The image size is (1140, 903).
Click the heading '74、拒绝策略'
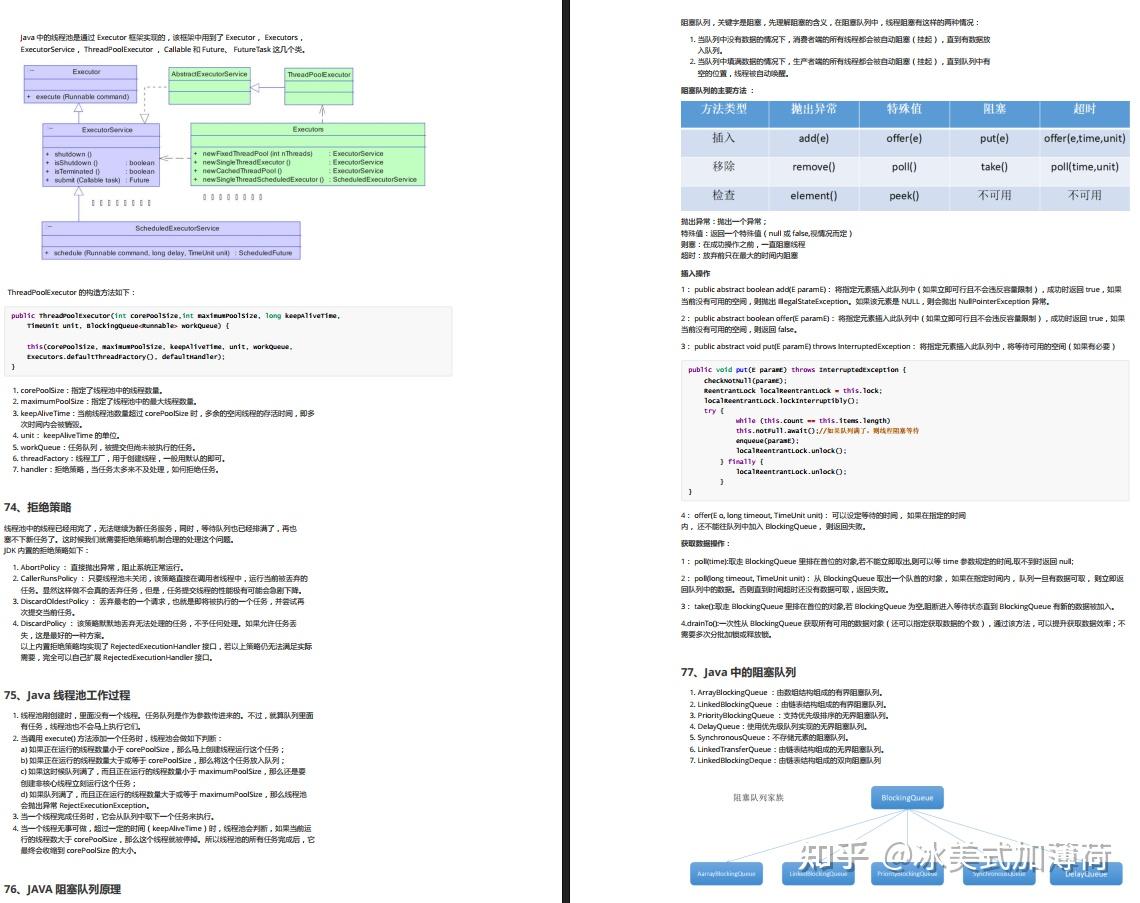click(38, 507)
